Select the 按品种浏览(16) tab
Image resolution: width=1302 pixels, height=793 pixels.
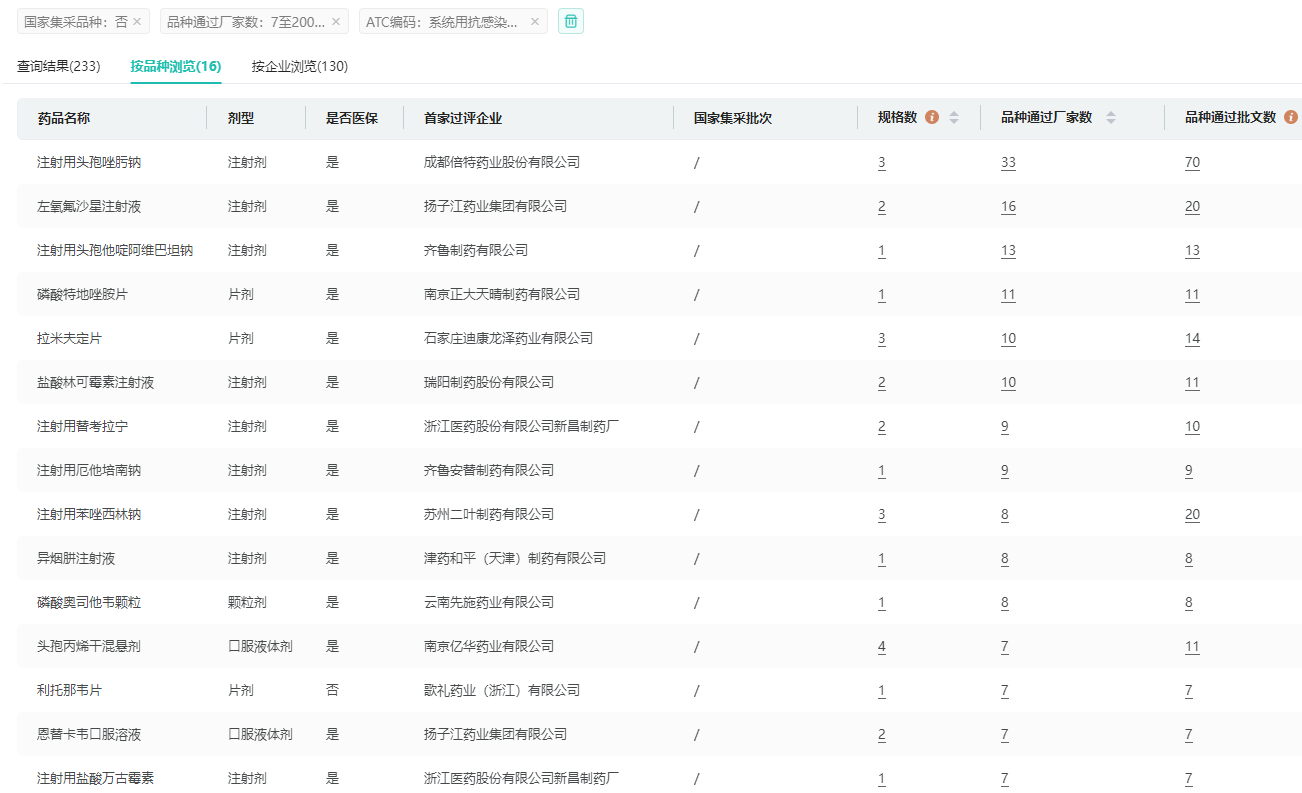176,66
